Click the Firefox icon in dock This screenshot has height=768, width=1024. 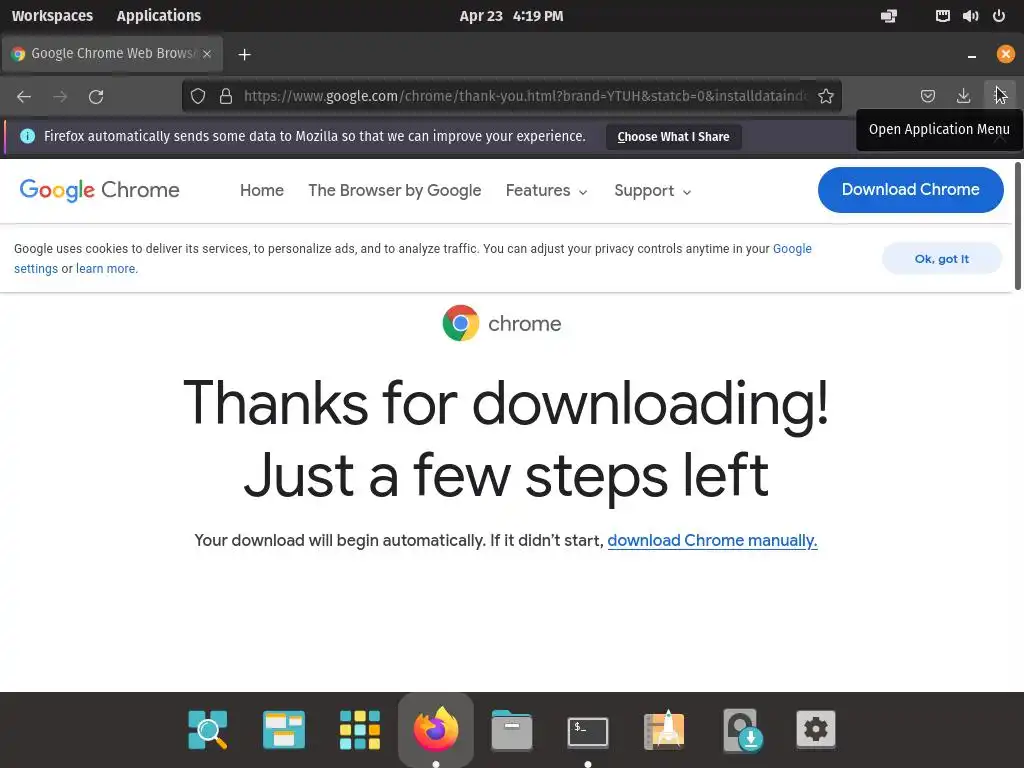[436, 729]
